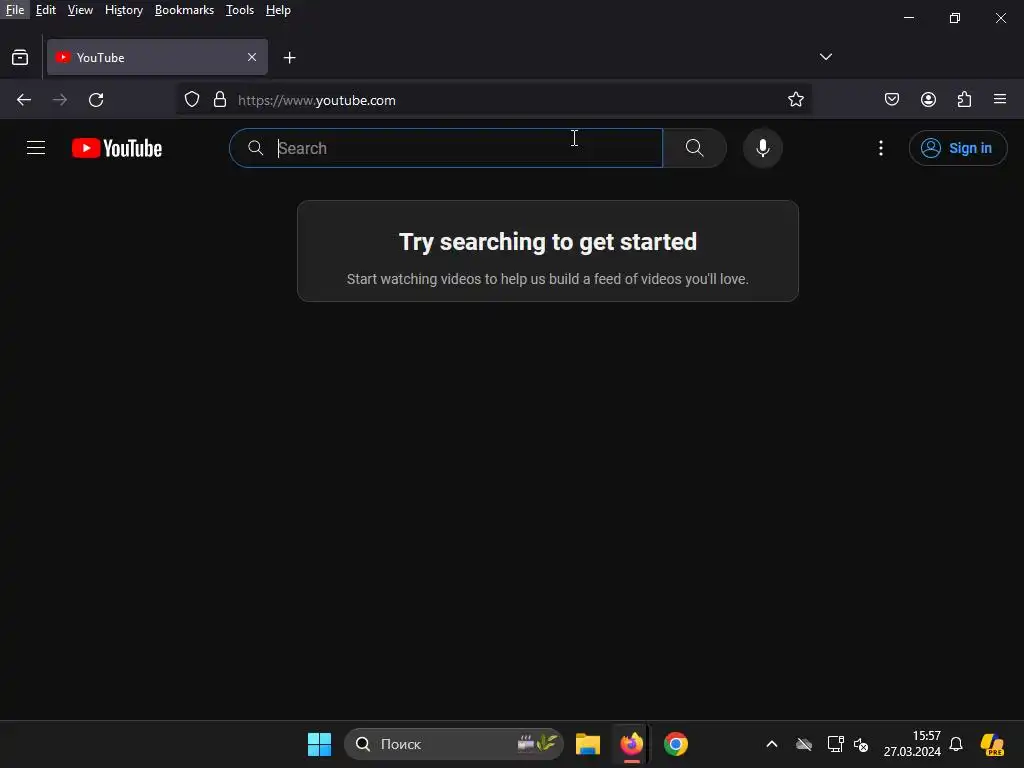Viewport: 1024px width, 768px height.
Task: Open a new tab with plus
Action: click(x=289, y=58)
